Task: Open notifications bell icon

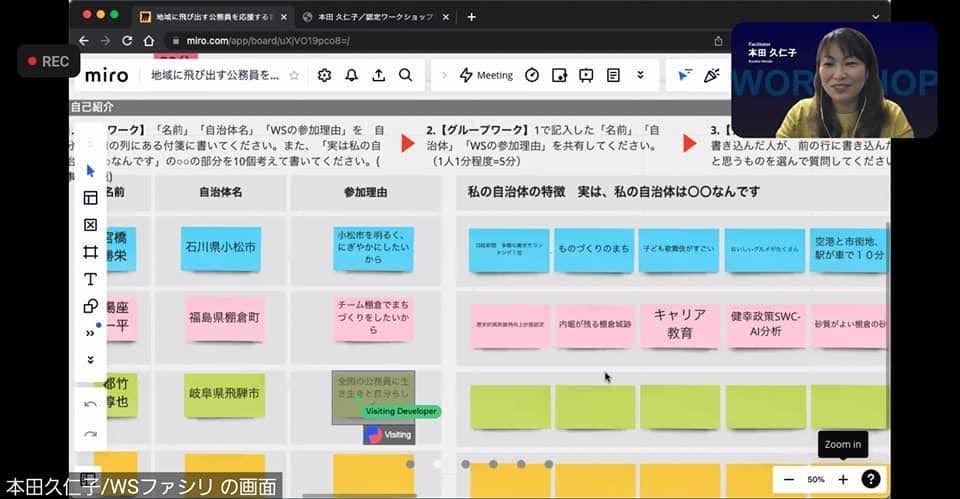Action: click(351, 75)
